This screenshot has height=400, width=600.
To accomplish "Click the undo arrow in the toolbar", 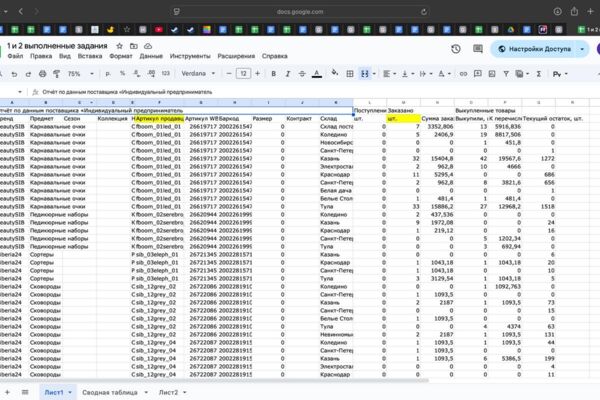I will 14,74.
